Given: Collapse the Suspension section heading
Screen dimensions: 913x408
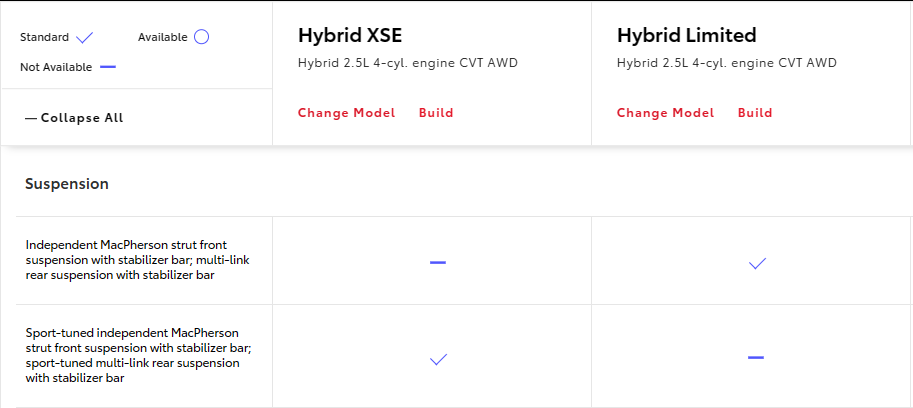Looking at the screenshot, I should 67,184.
